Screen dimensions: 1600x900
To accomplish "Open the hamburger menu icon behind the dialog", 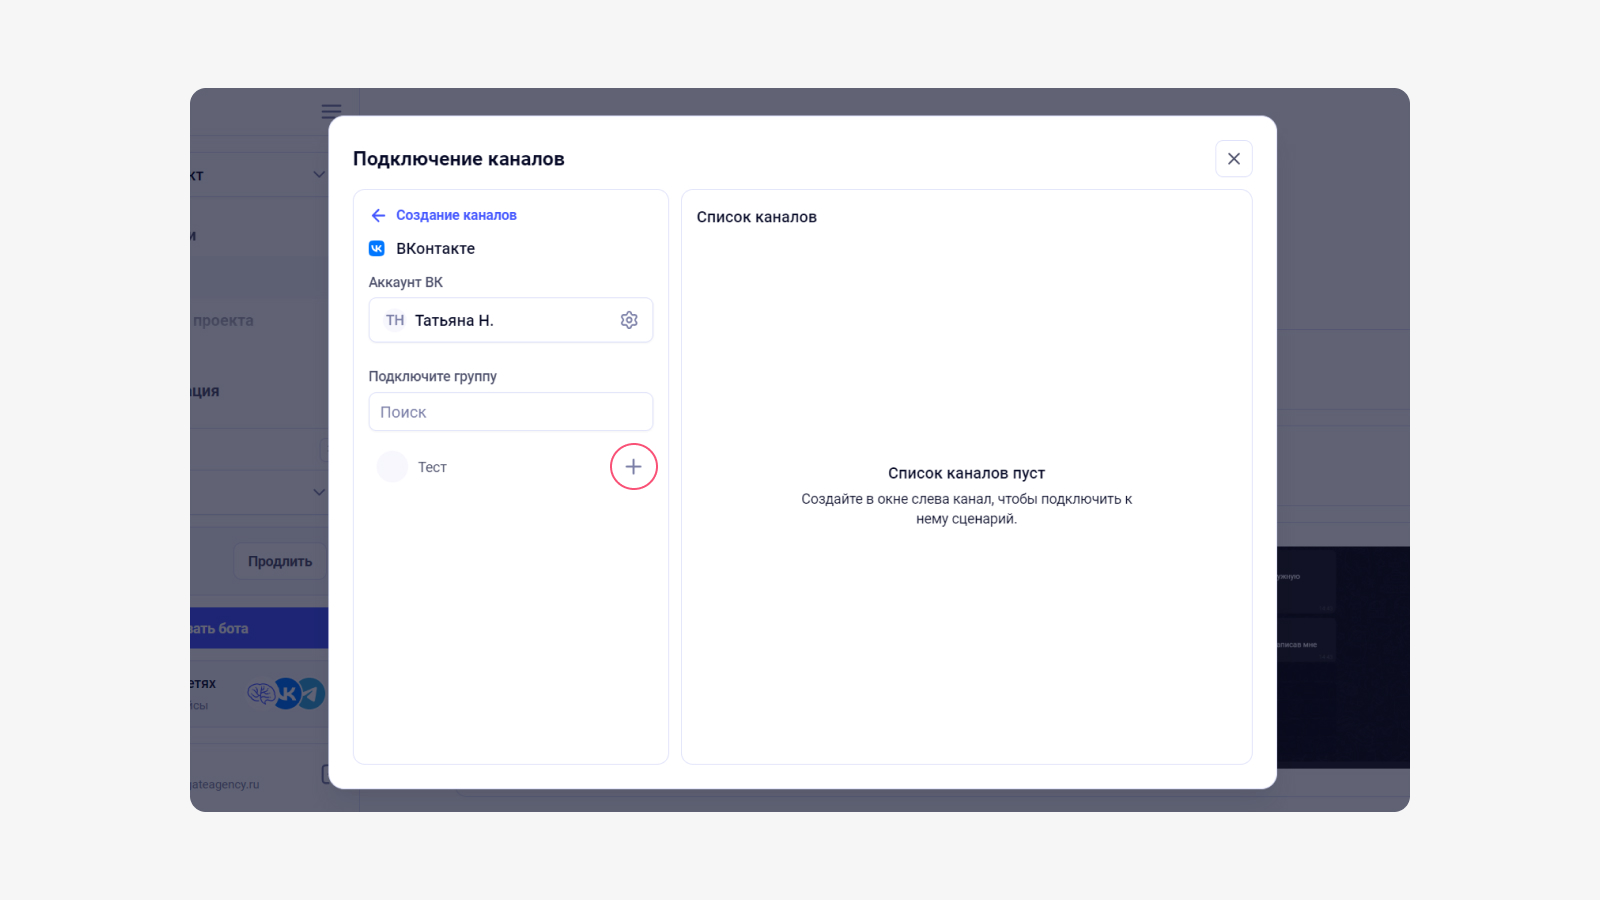I will pyautogui.click(x=331, y=111).
